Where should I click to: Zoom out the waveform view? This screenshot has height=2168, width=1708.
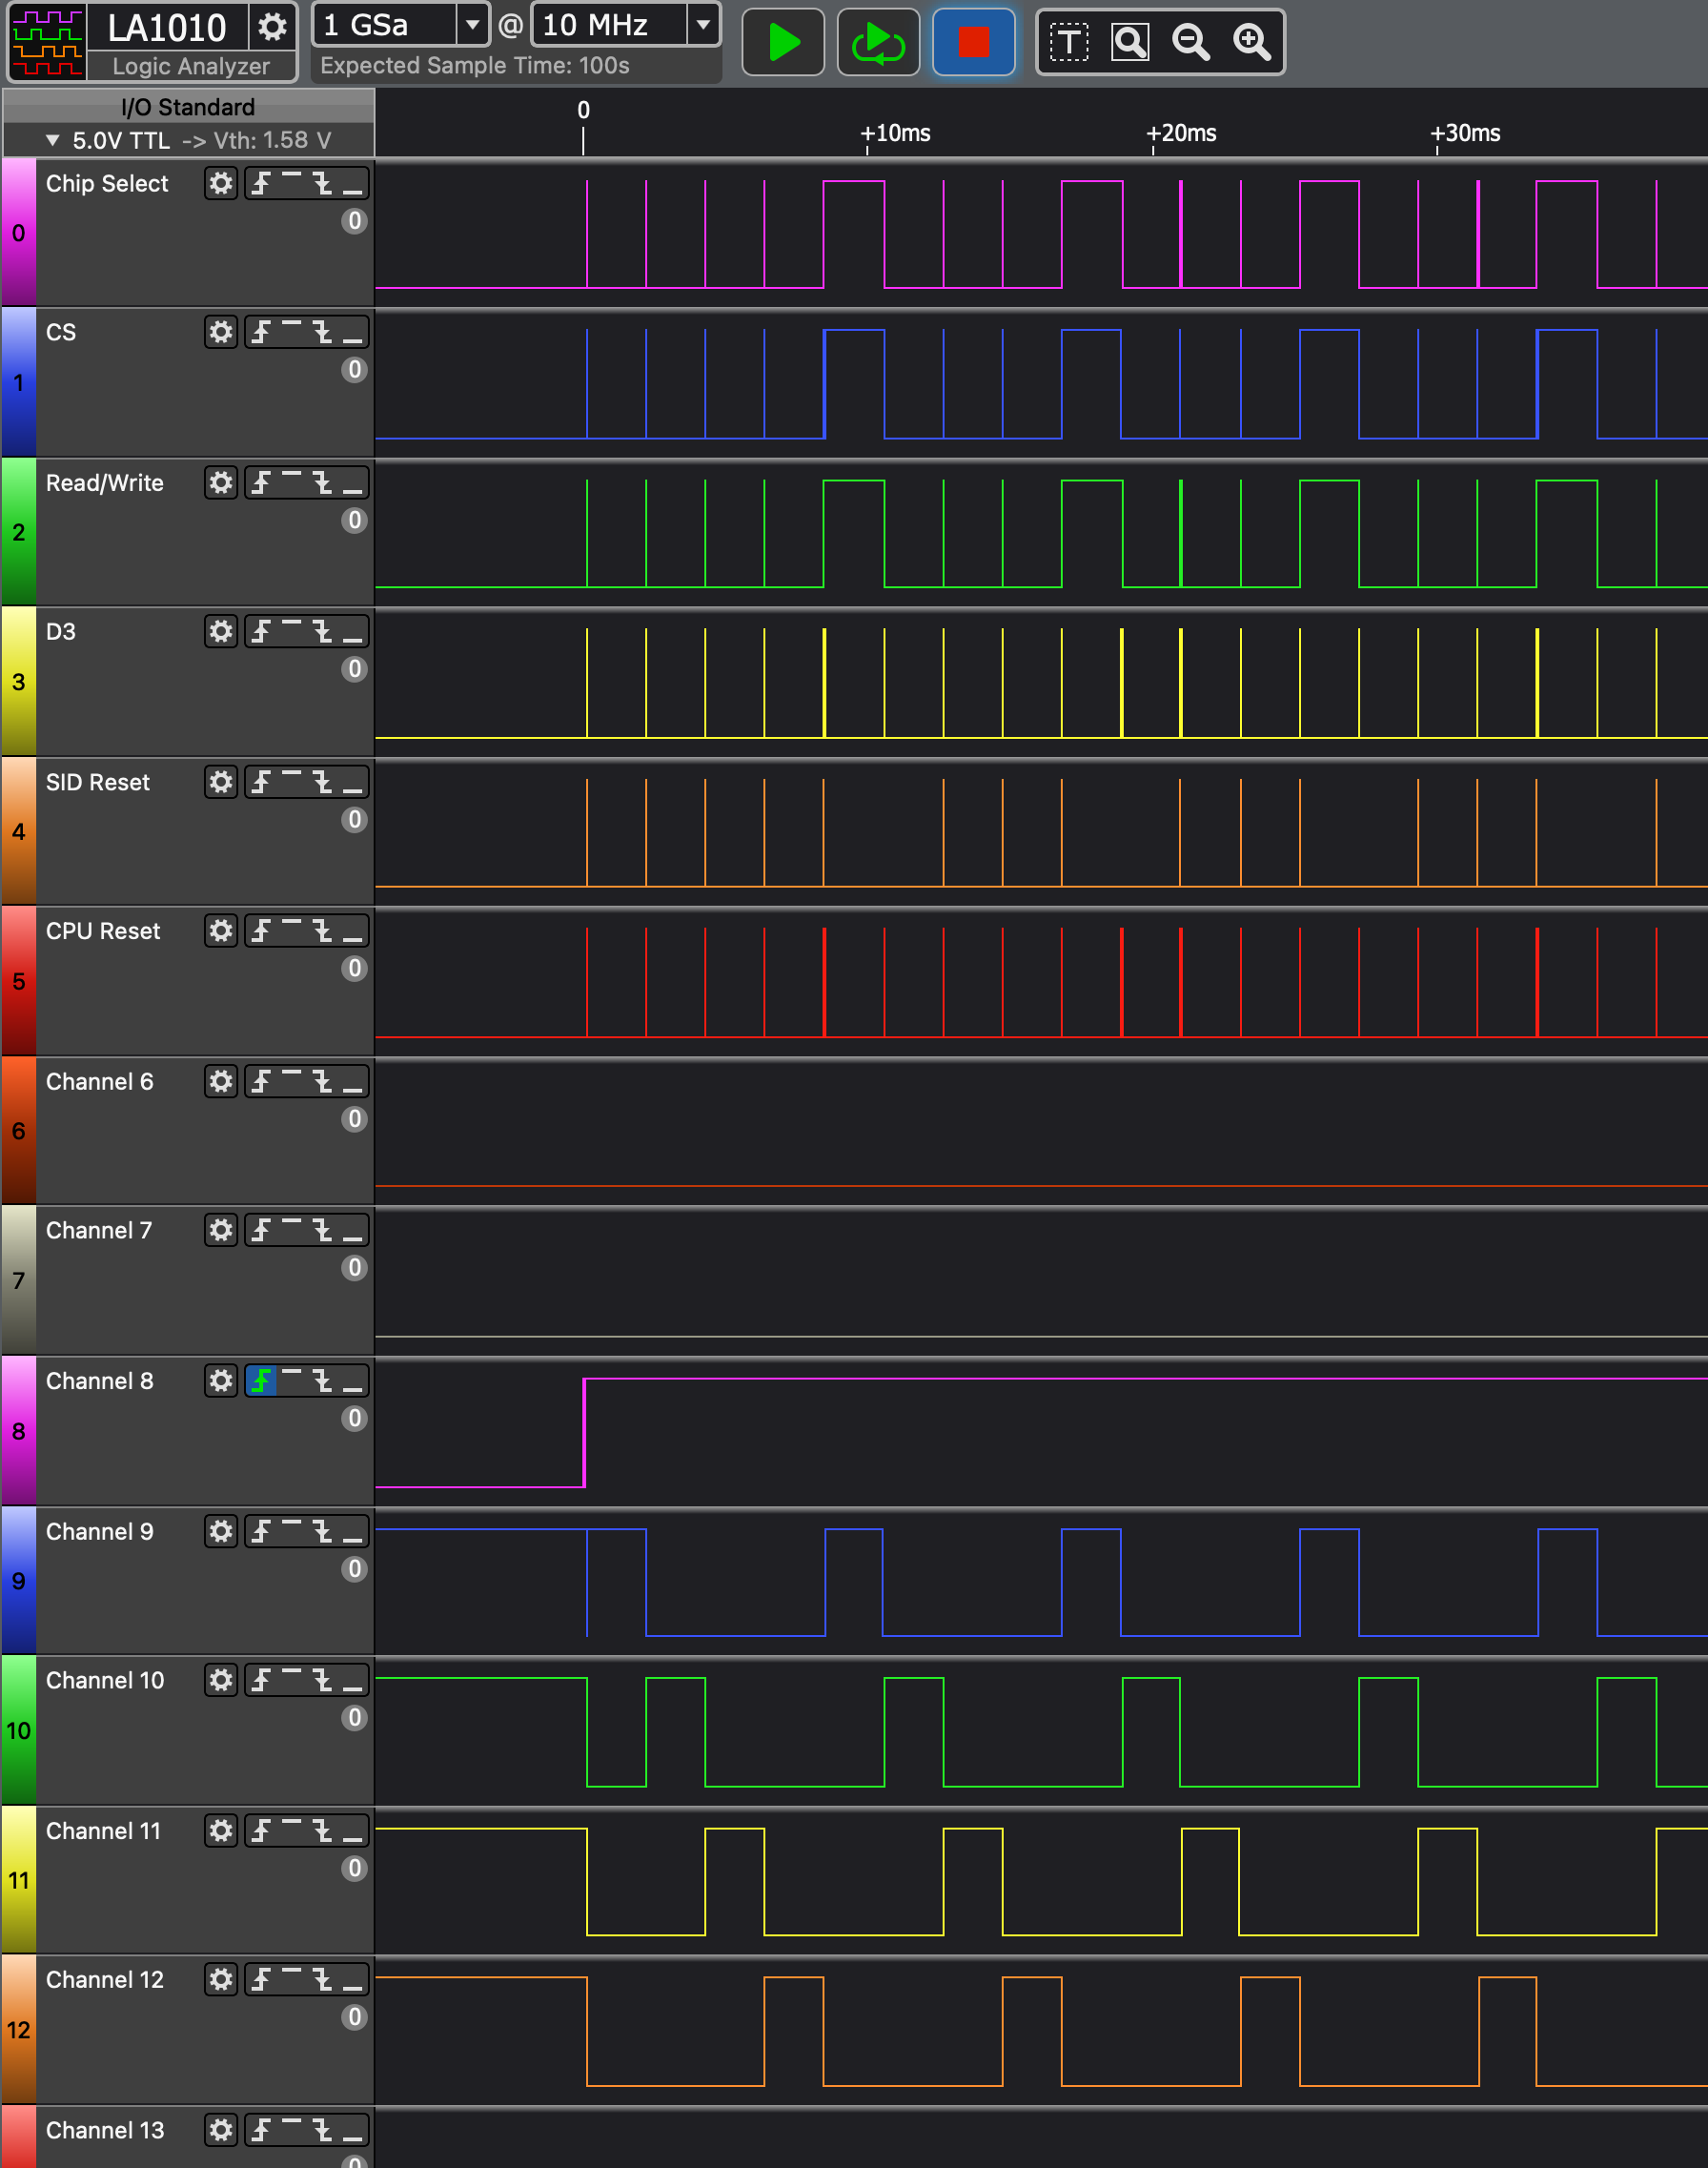(x=1191, y=43)
